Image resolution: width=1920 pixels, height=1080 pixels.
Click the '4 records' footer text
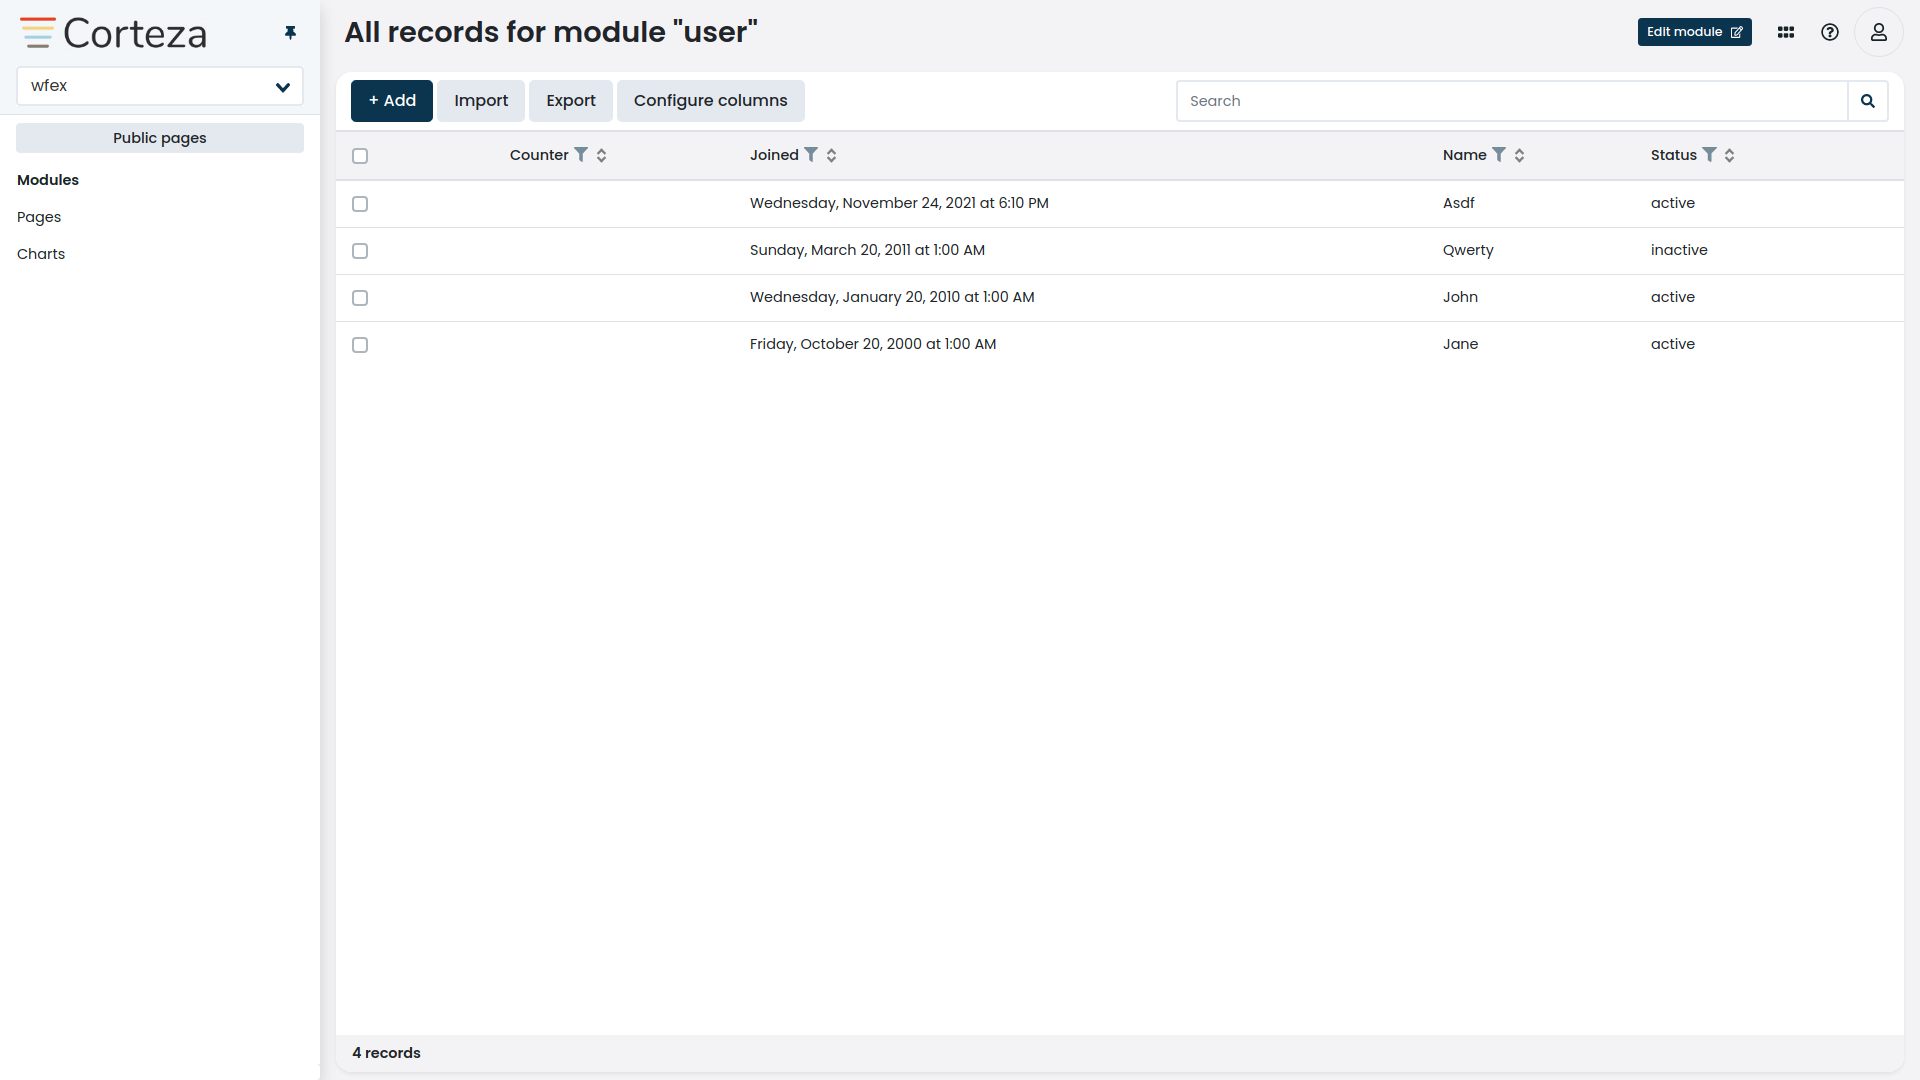[x=386, y=1053]
